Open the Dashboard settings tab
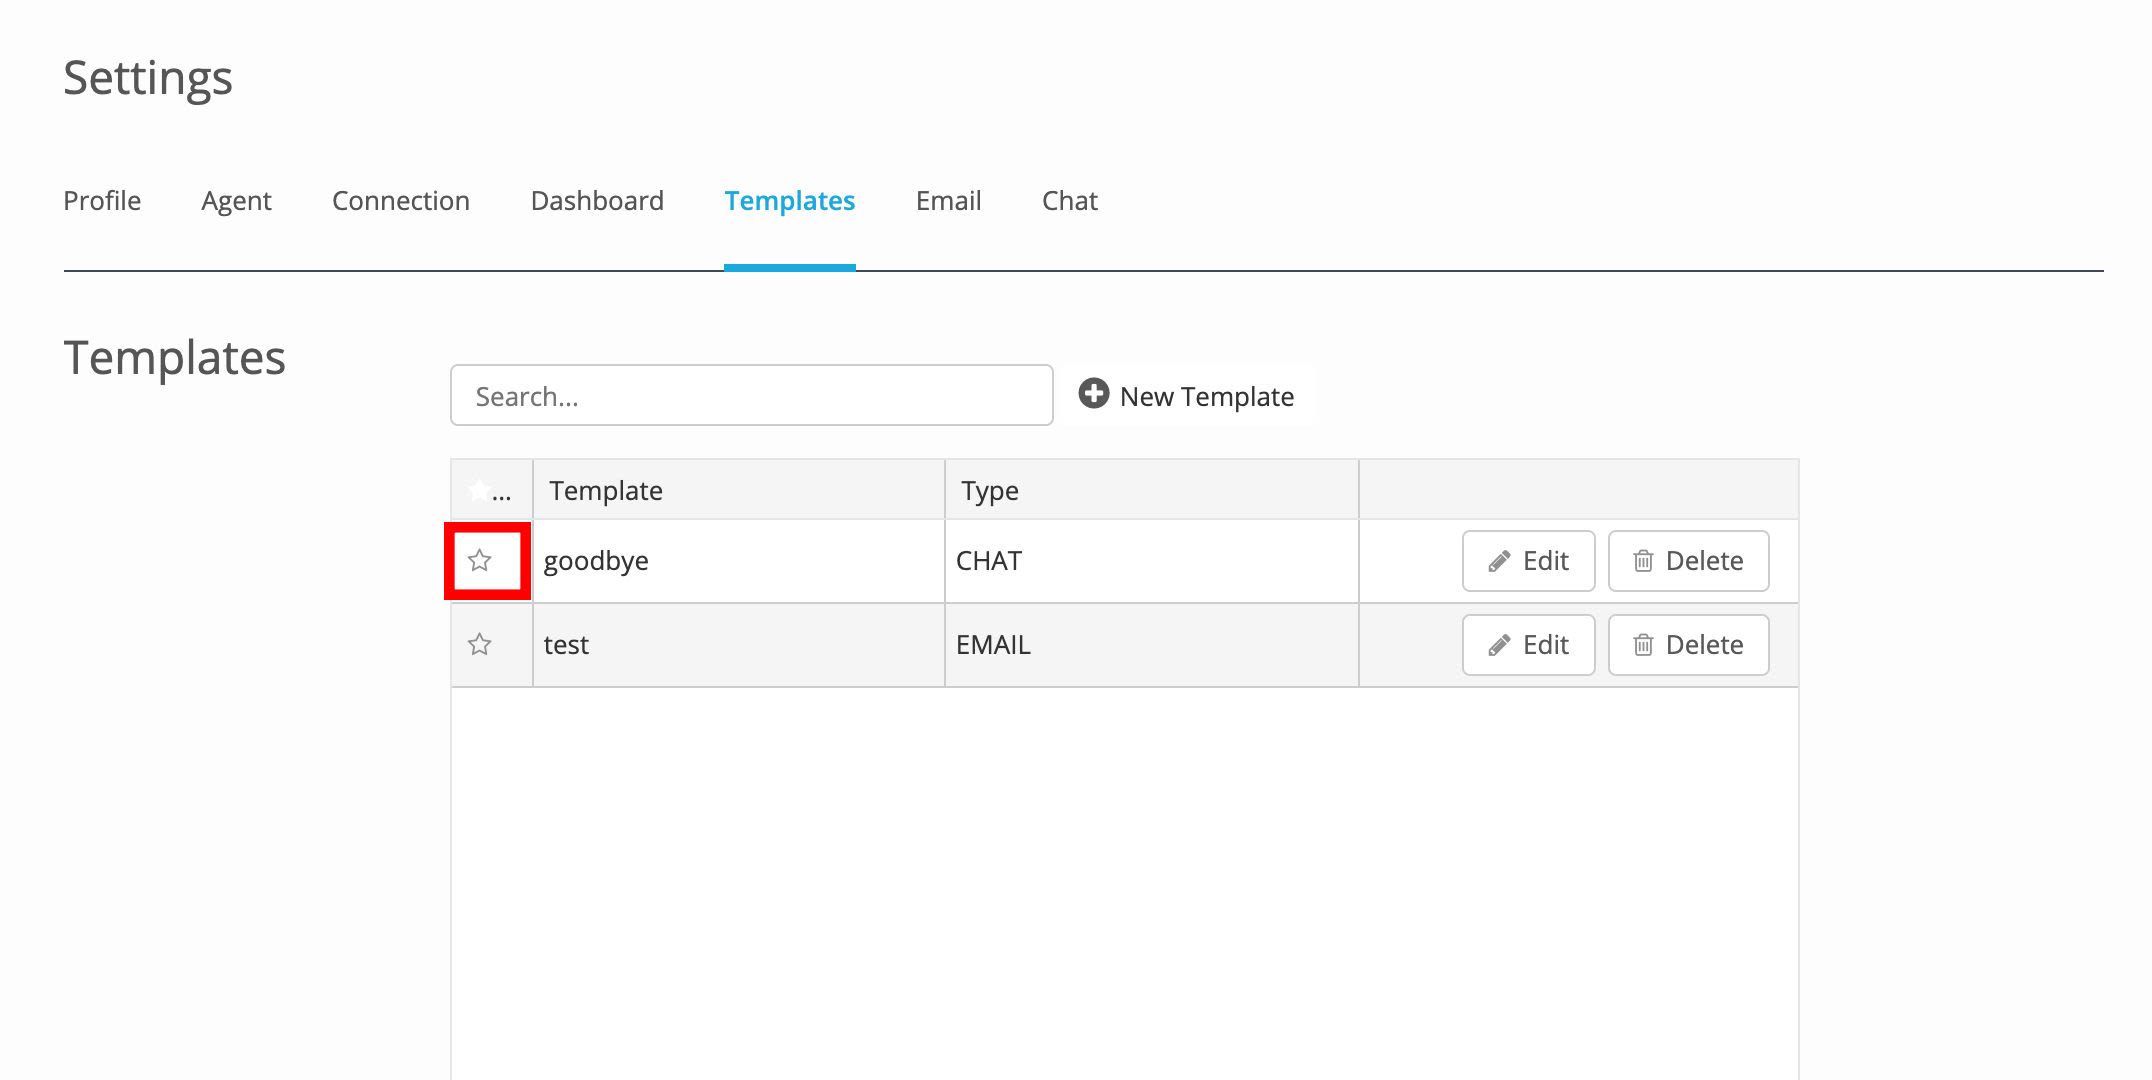The height and width of the screenshot is (1080, 2152). click(x=597, y=201)
